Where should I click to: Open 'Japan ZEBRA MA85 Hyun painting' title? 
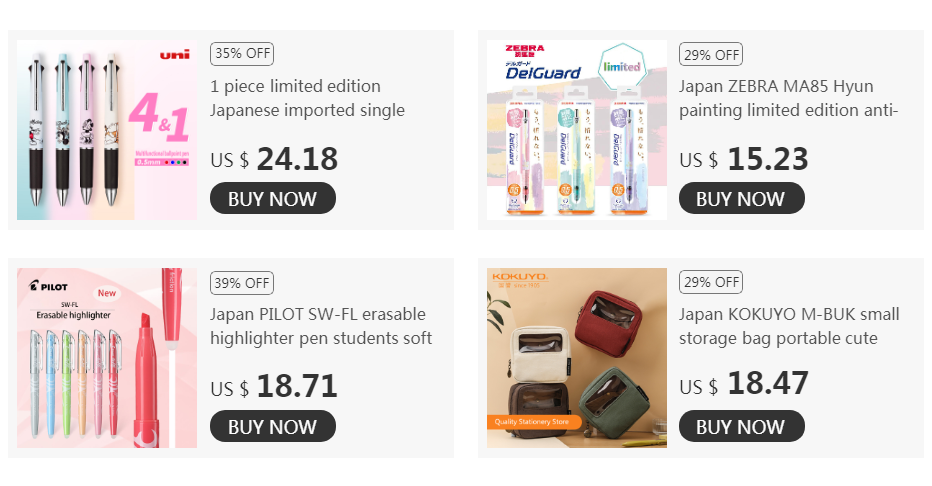click(x=788, y=98)
